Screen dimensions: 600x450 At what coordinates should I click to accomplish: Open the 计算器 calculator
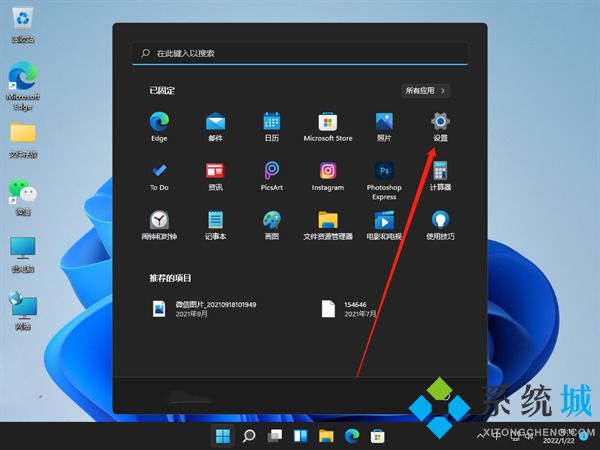tap(440, 176)
